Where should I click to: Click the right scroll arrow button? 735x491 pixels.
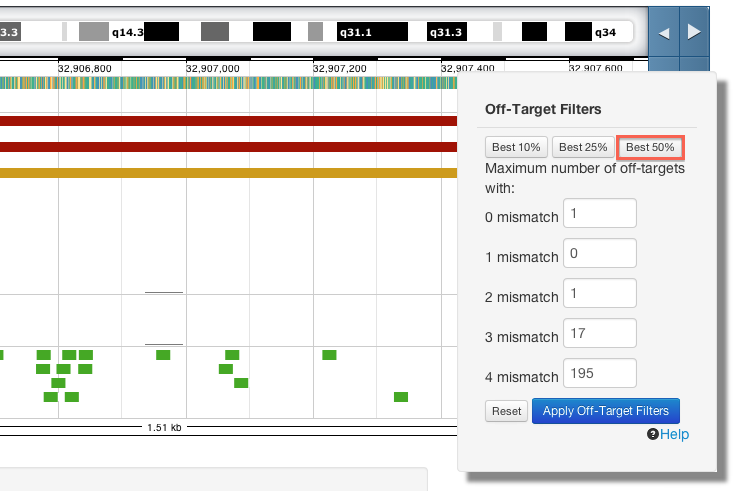click(x=694, y=33)
